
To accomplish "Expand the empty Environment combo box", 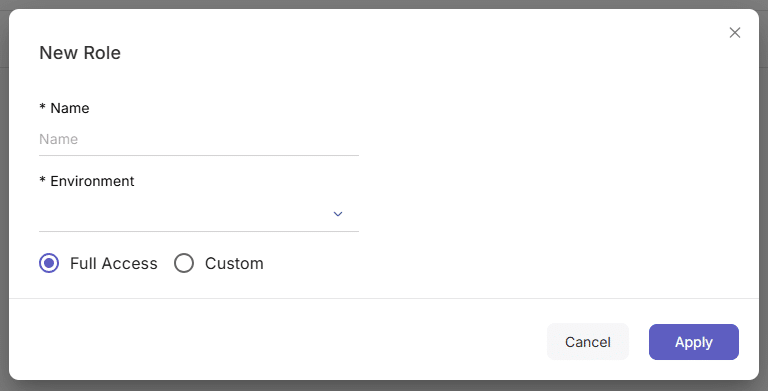I will [199, 214].
